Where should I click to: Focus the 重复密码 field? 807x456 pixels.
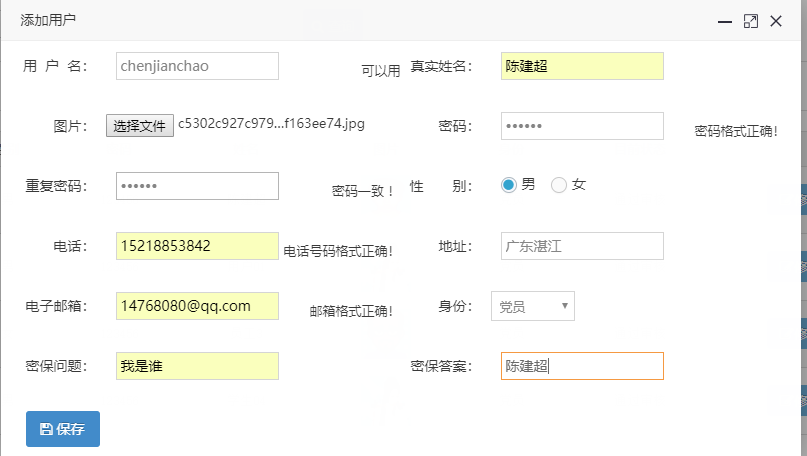tap(197, 186)
